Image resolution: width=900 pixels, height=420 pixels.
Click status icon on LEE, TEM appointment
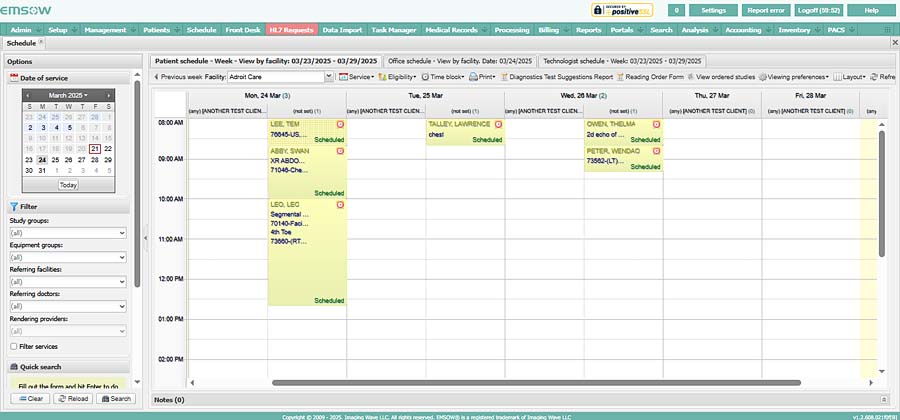(x=340, y=124)
